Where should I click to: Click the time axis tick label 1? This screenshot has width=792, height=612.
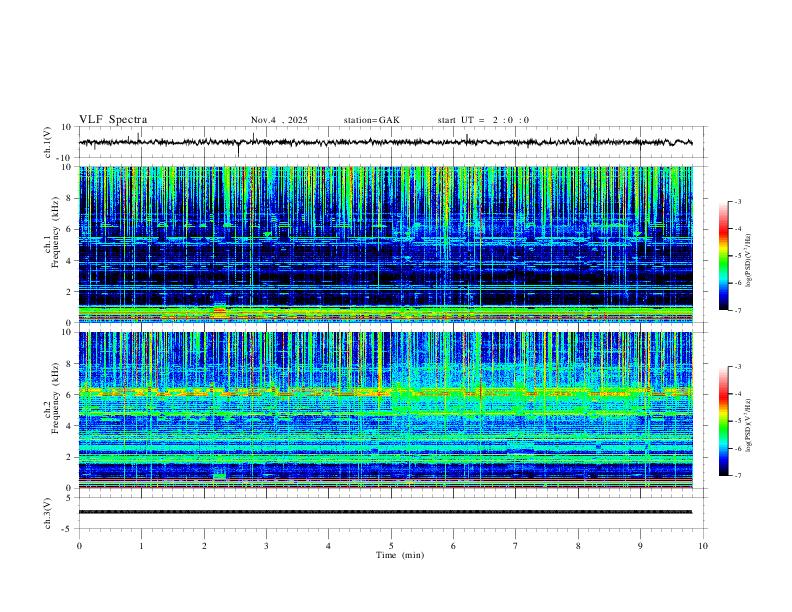141,546
